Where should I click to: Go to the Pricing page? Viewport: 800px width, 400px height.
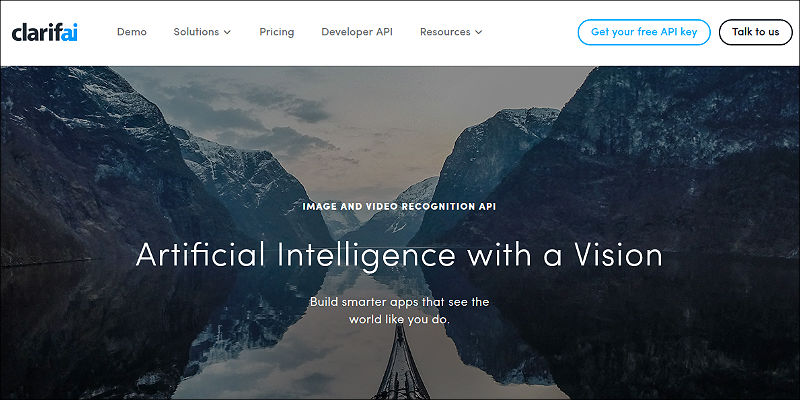277,32
